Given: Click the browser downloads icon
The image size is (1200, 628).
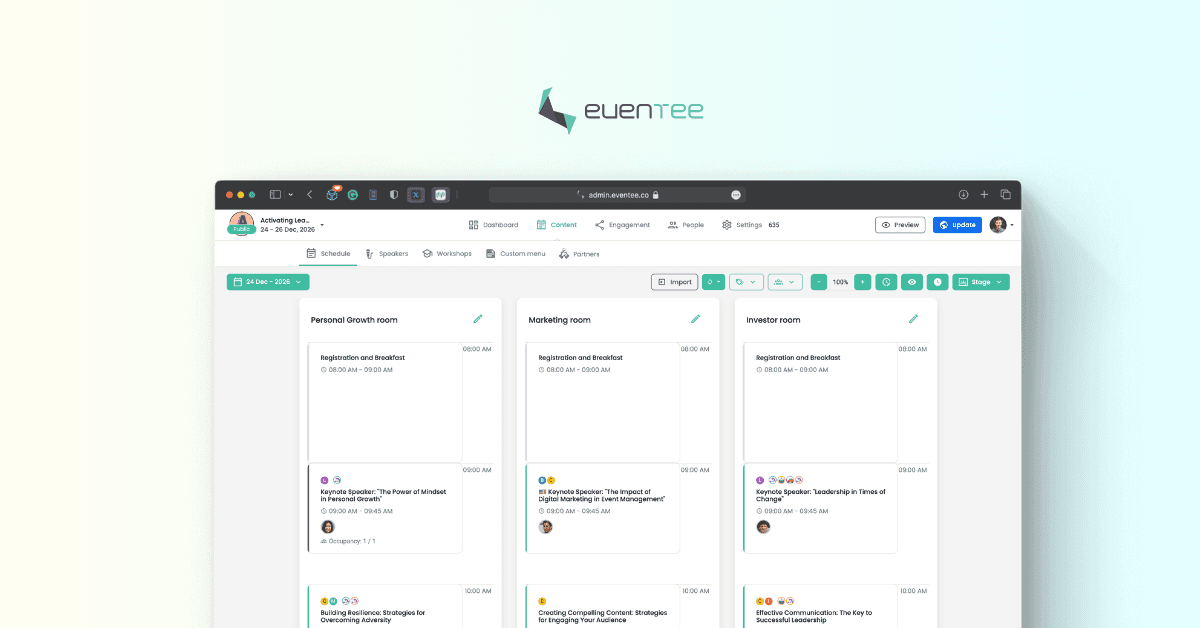Looking at the screenshot, I should coord(963,195).
